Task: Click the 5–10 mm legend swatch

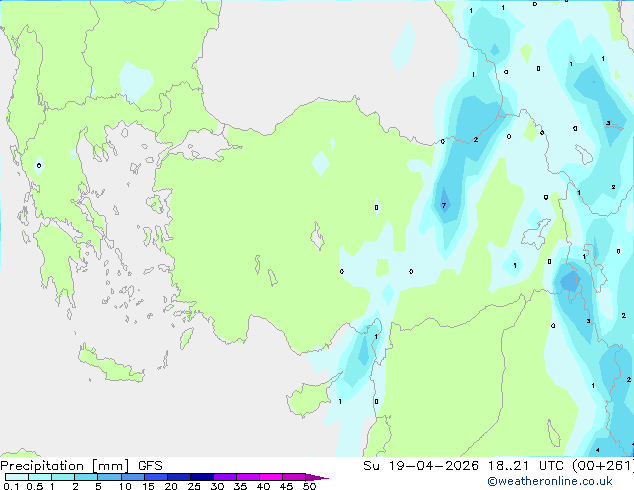Action: coord(109,477)
